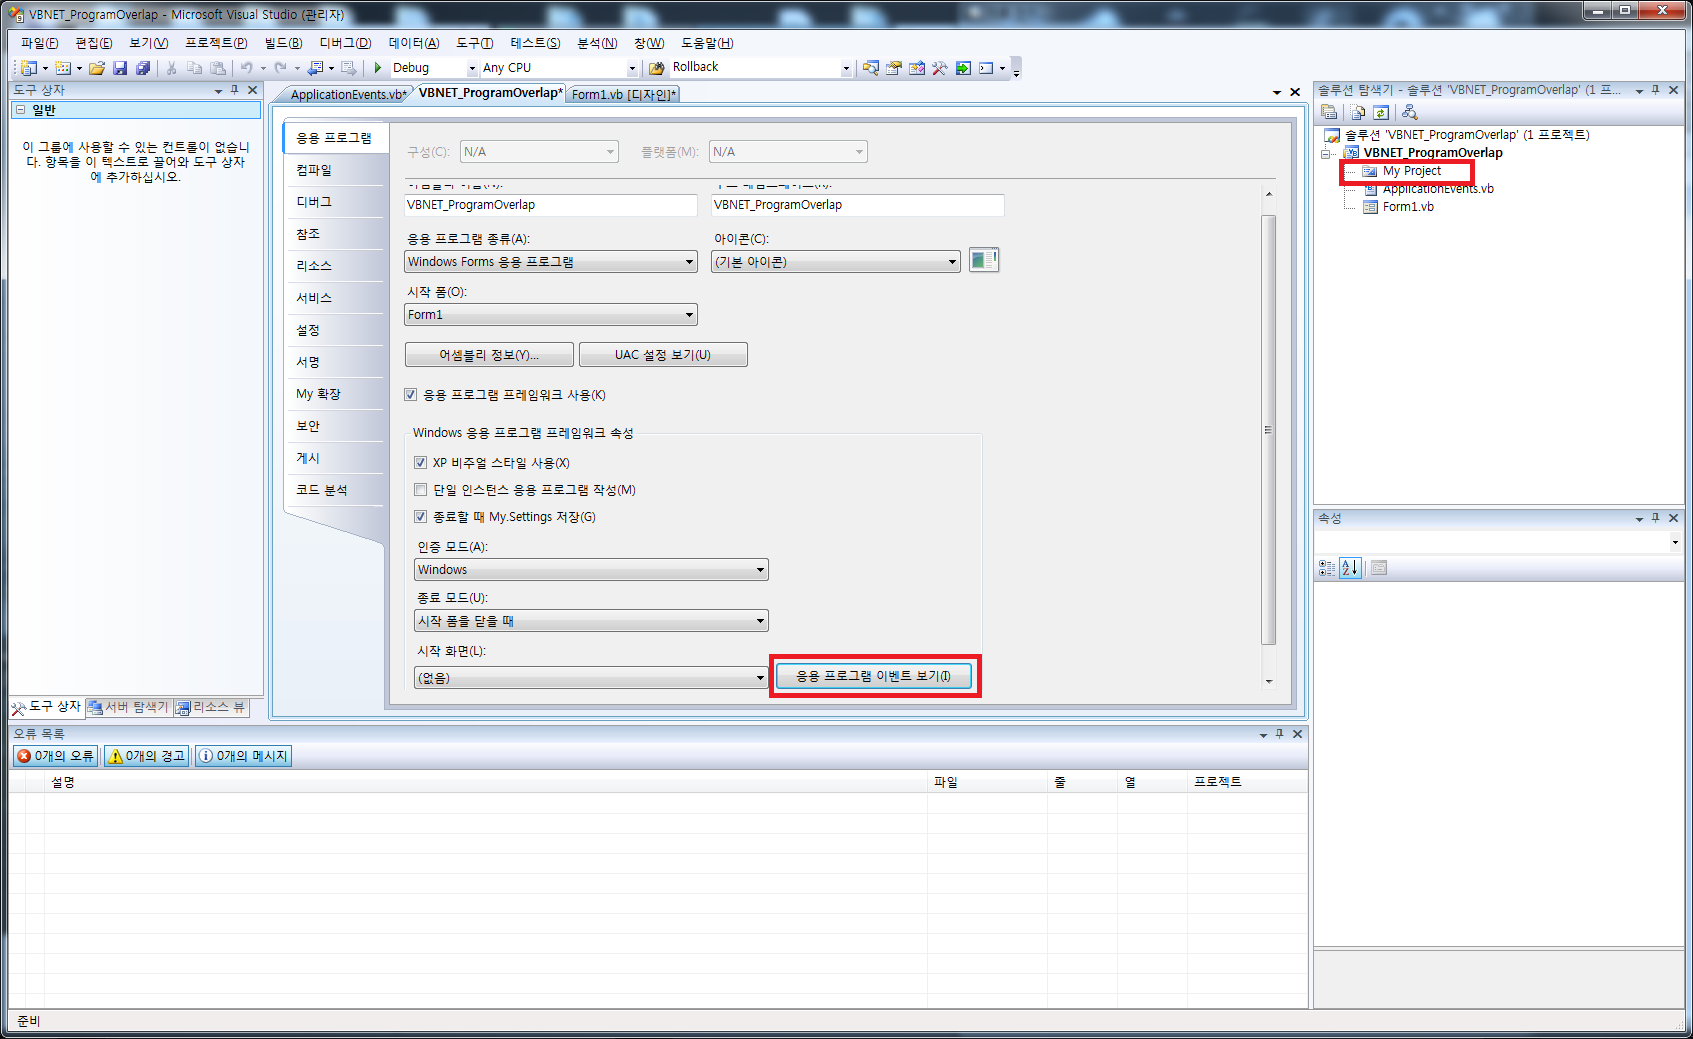Screen dimensions: 1693x1039
Task: Click the Alphabetical sort icon in Properties panel
Action: [1350, 568]
